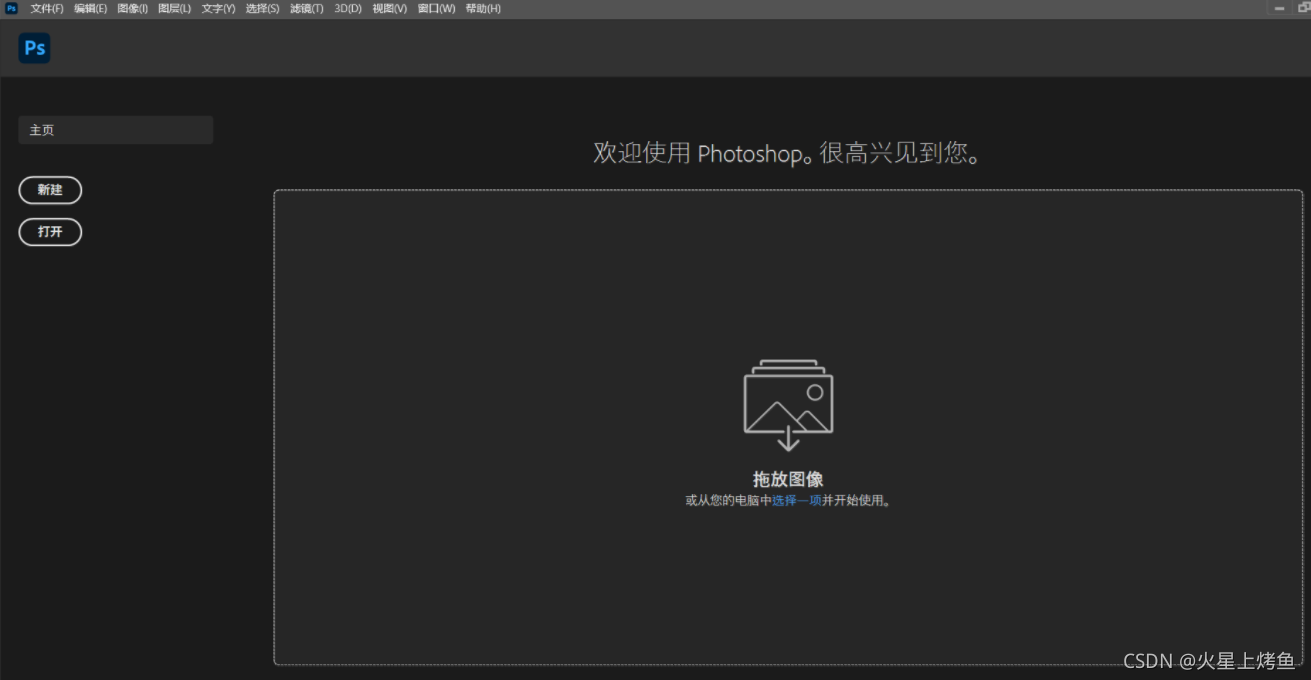Open the 文字(Y) menu
Viewport: 1311px width, 680px height.
pyautogui.click(x=218, y=8)
